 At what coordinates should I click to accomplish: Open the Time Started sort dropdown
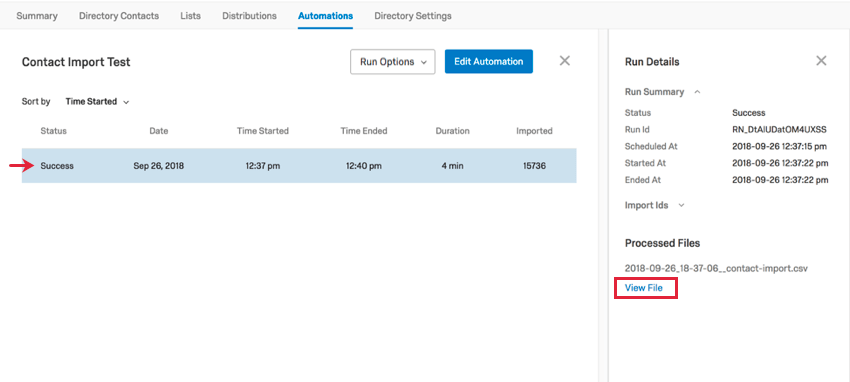pos(97,101)
